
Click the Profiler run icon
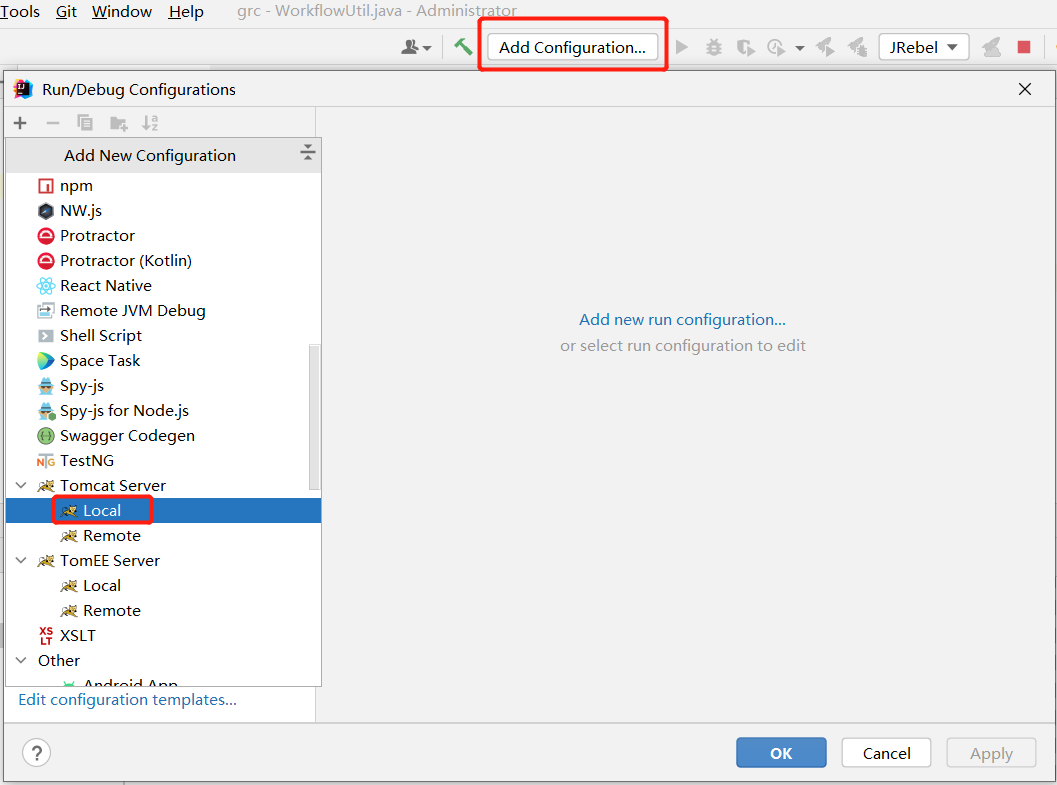coord(776,47)
